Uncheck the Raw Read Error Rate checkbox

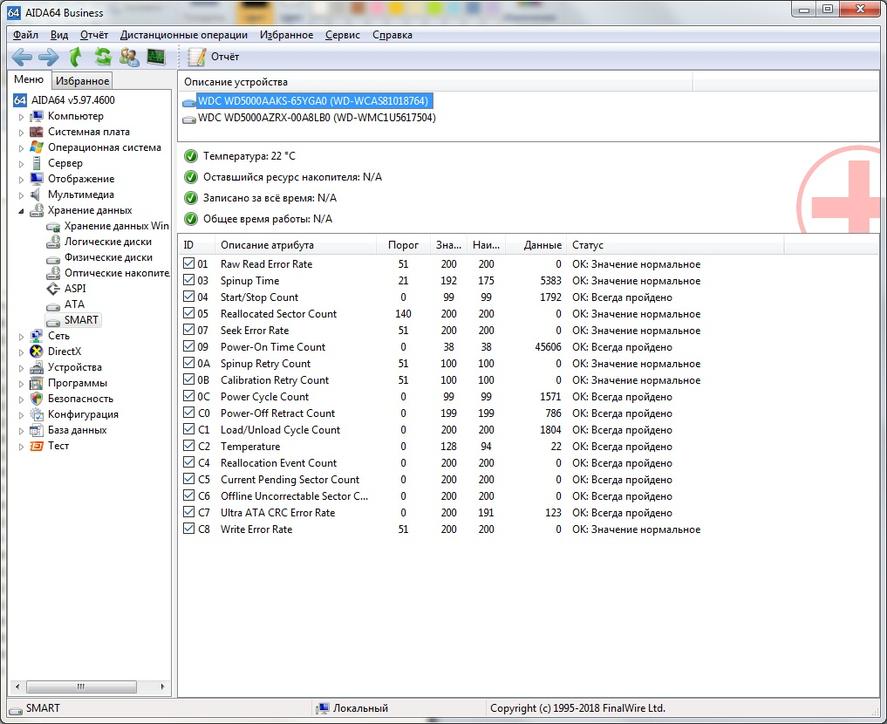click(189, 264)
